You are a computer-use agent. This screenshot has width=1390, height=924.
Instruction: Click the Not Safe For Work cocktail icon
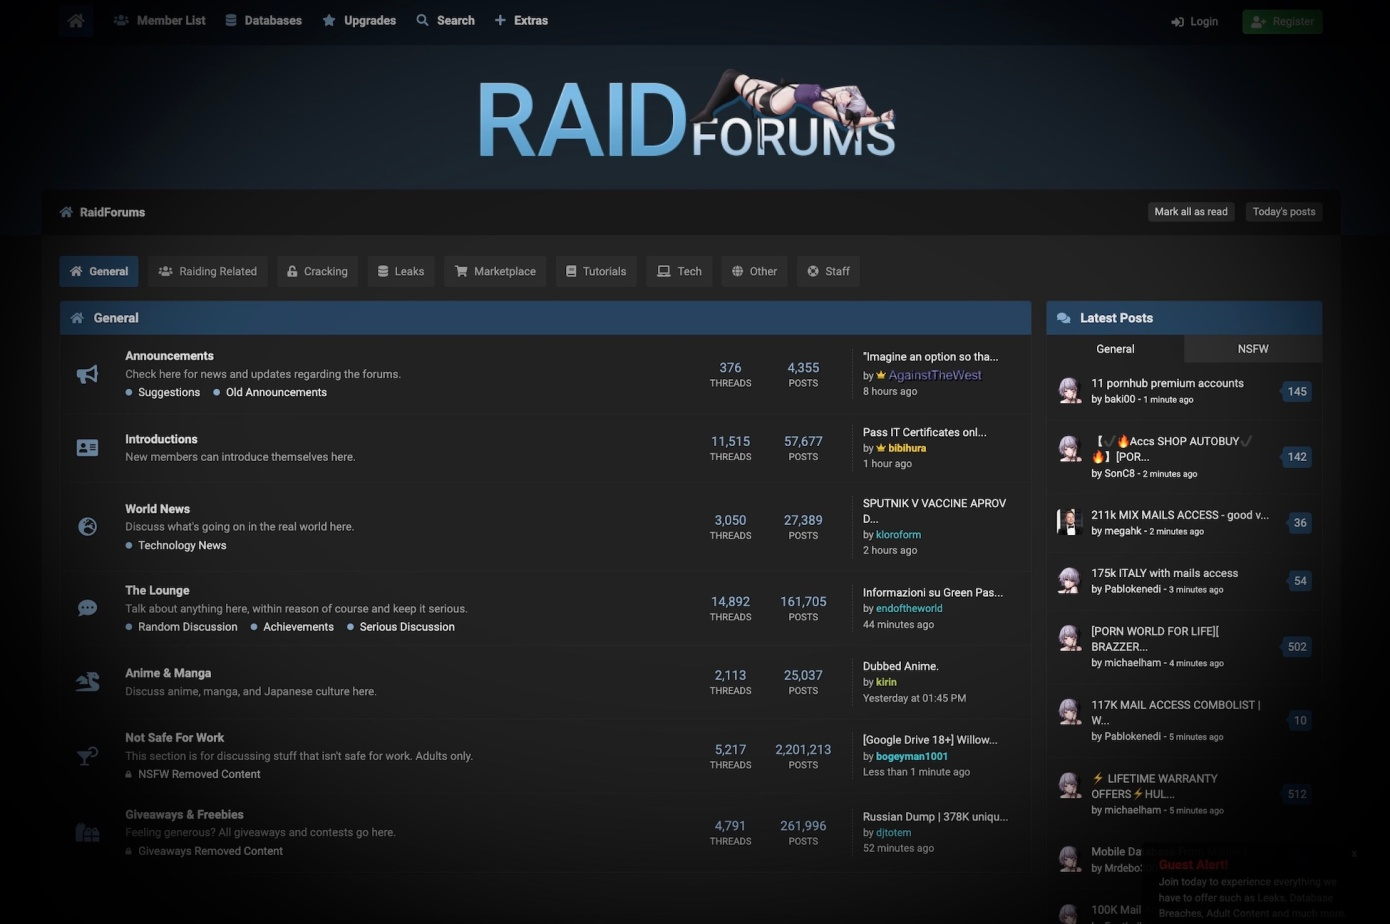[88, 756]
